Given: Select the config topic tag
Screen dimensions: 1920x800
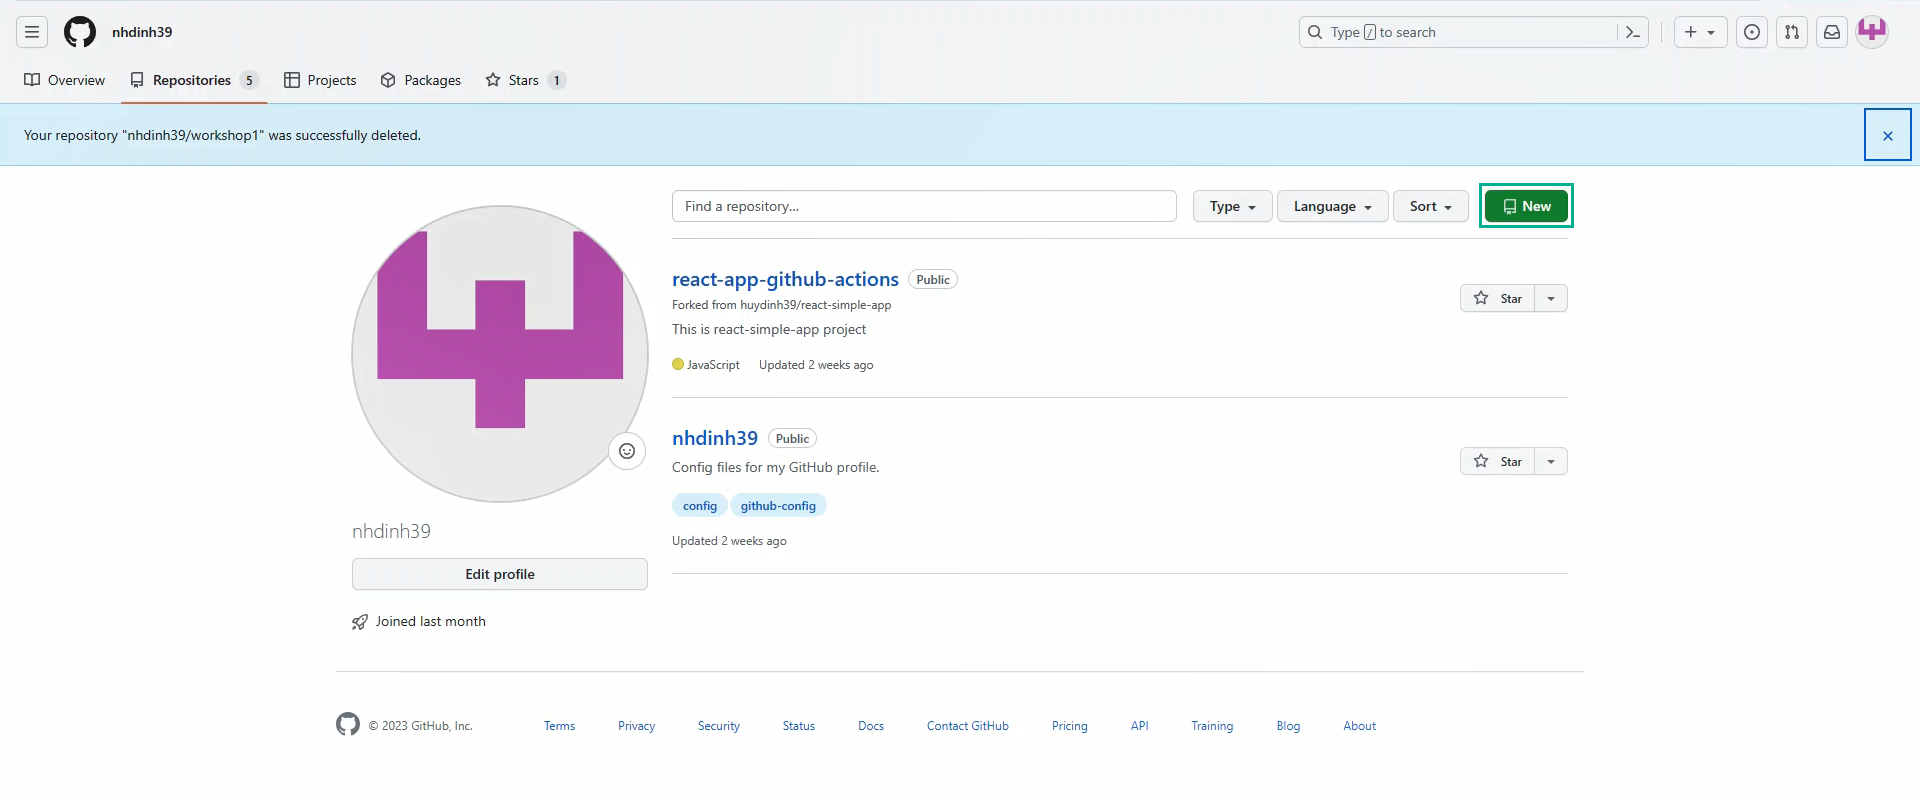Looking at the screenshot, I should click(x=700, y=506).
